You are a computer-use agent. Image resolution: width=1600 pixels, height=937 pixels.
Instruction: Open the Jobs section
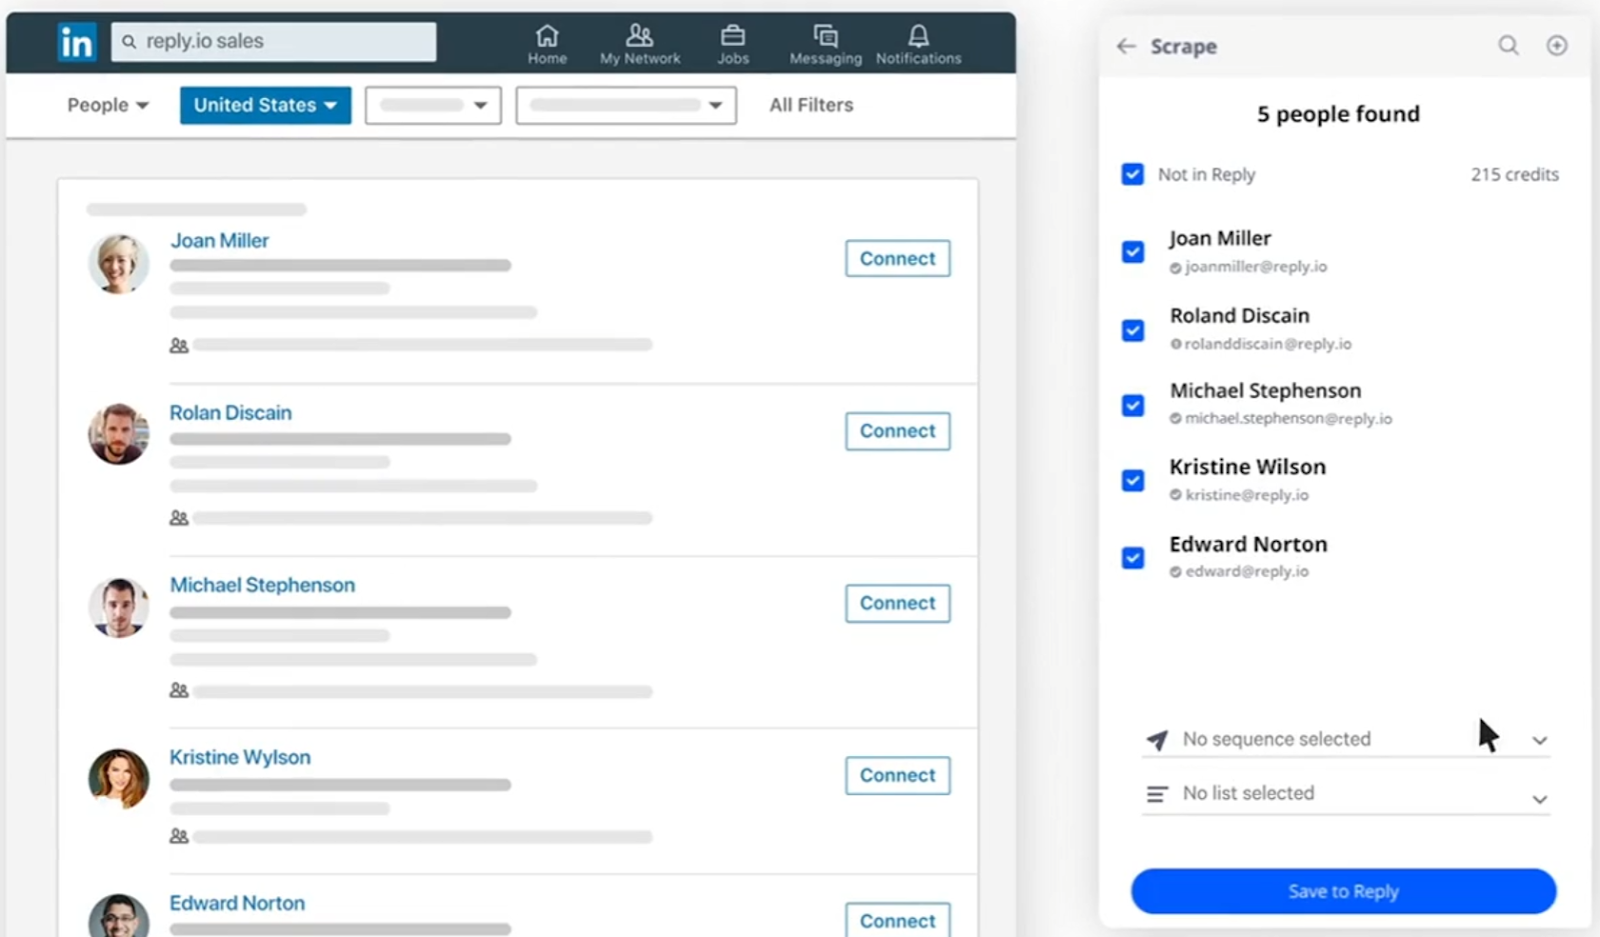pos(732,43)
